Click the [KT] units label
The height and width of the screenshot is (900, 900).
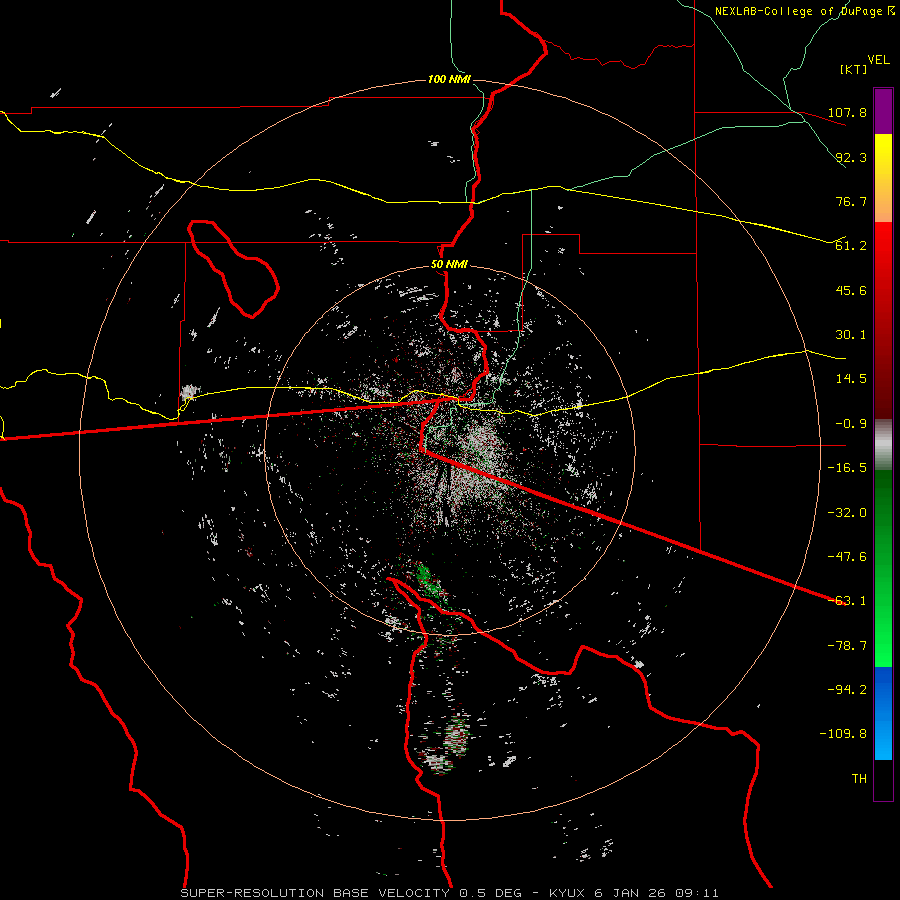point(854,69)
